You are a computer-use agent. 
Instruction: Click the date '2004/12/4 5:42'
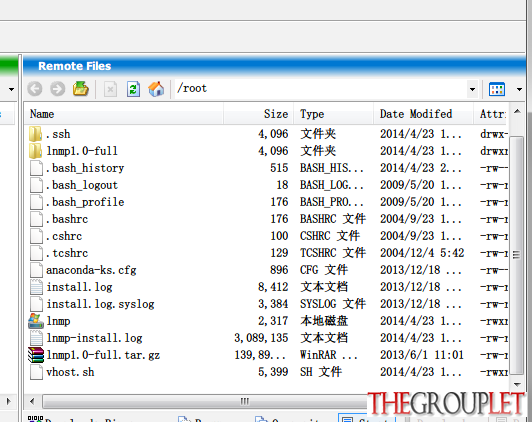[422, 253]
